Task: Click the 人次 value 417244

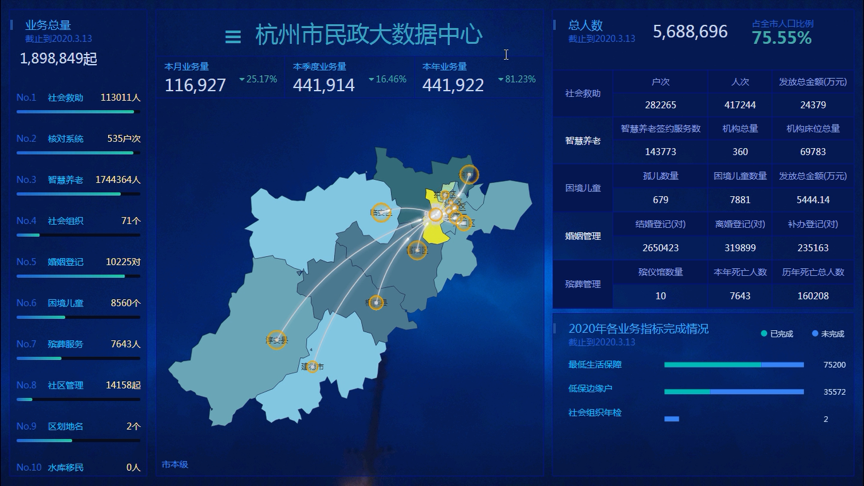Action: click(740, 105)
